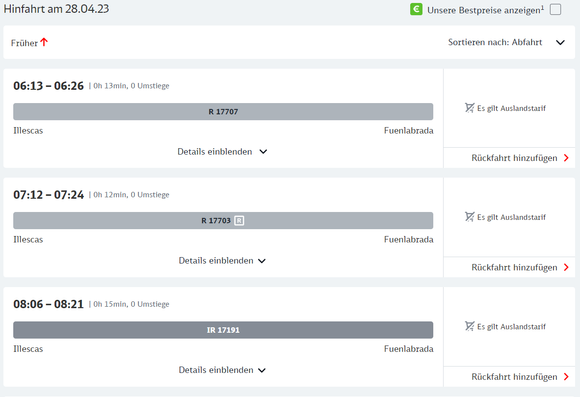This screenshot has width=580, height=397.
Task: Click the IR 17191 train bar
Action: pos(223,330)
